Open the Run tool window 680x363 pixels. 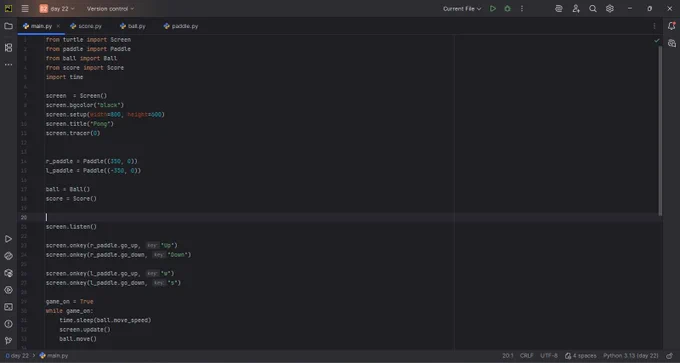pos(8,239)
